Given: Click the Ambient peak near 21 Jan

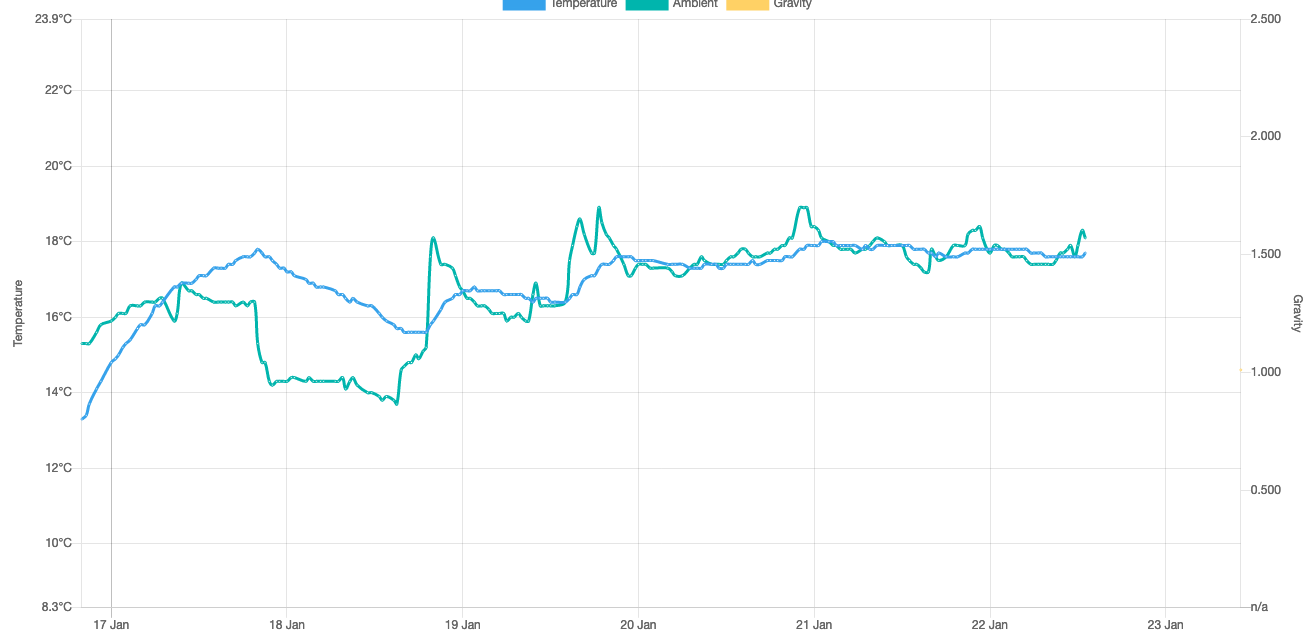Looking at the screenshot, I should [802, 208].
